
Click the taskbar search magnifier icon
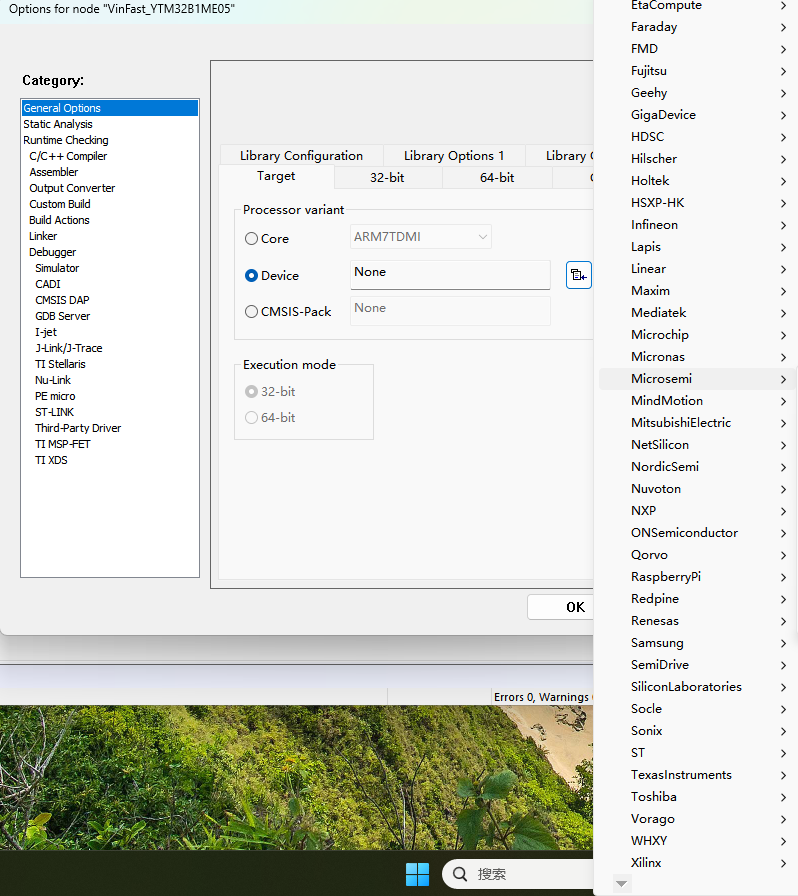point(460,874)
